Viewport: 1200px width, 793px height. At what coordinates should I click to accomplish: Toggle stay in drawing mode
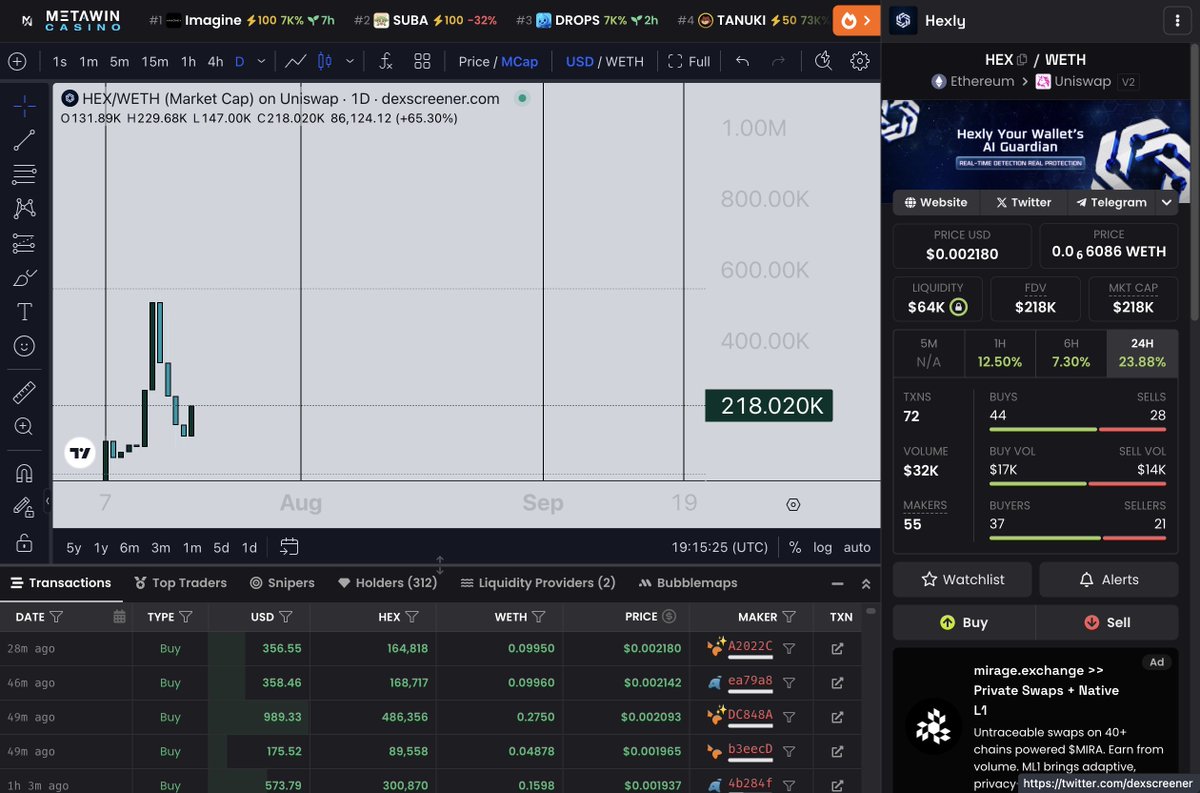(24, 508)
